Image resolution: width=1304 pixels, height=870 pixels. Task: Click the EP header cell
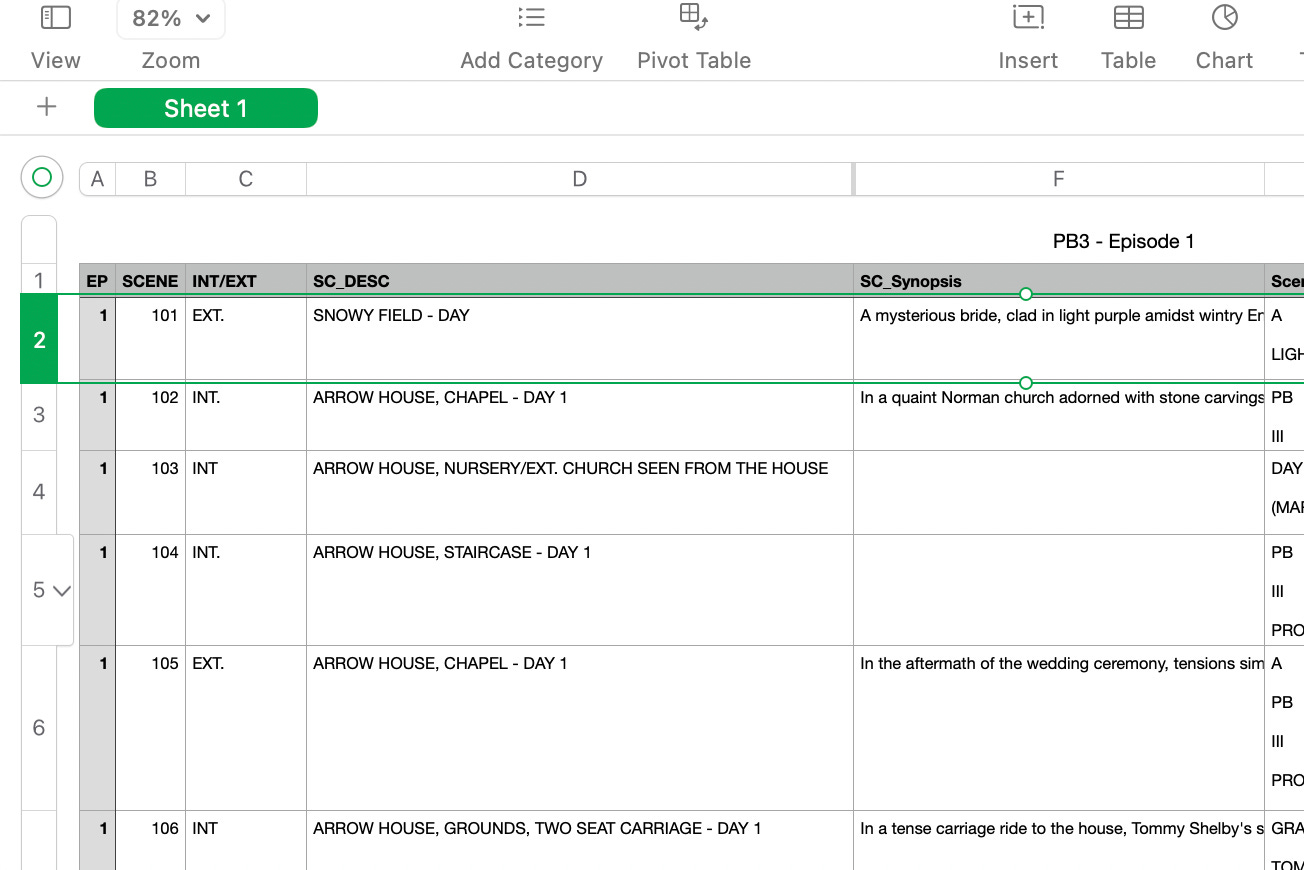click(x=97, y=281)
